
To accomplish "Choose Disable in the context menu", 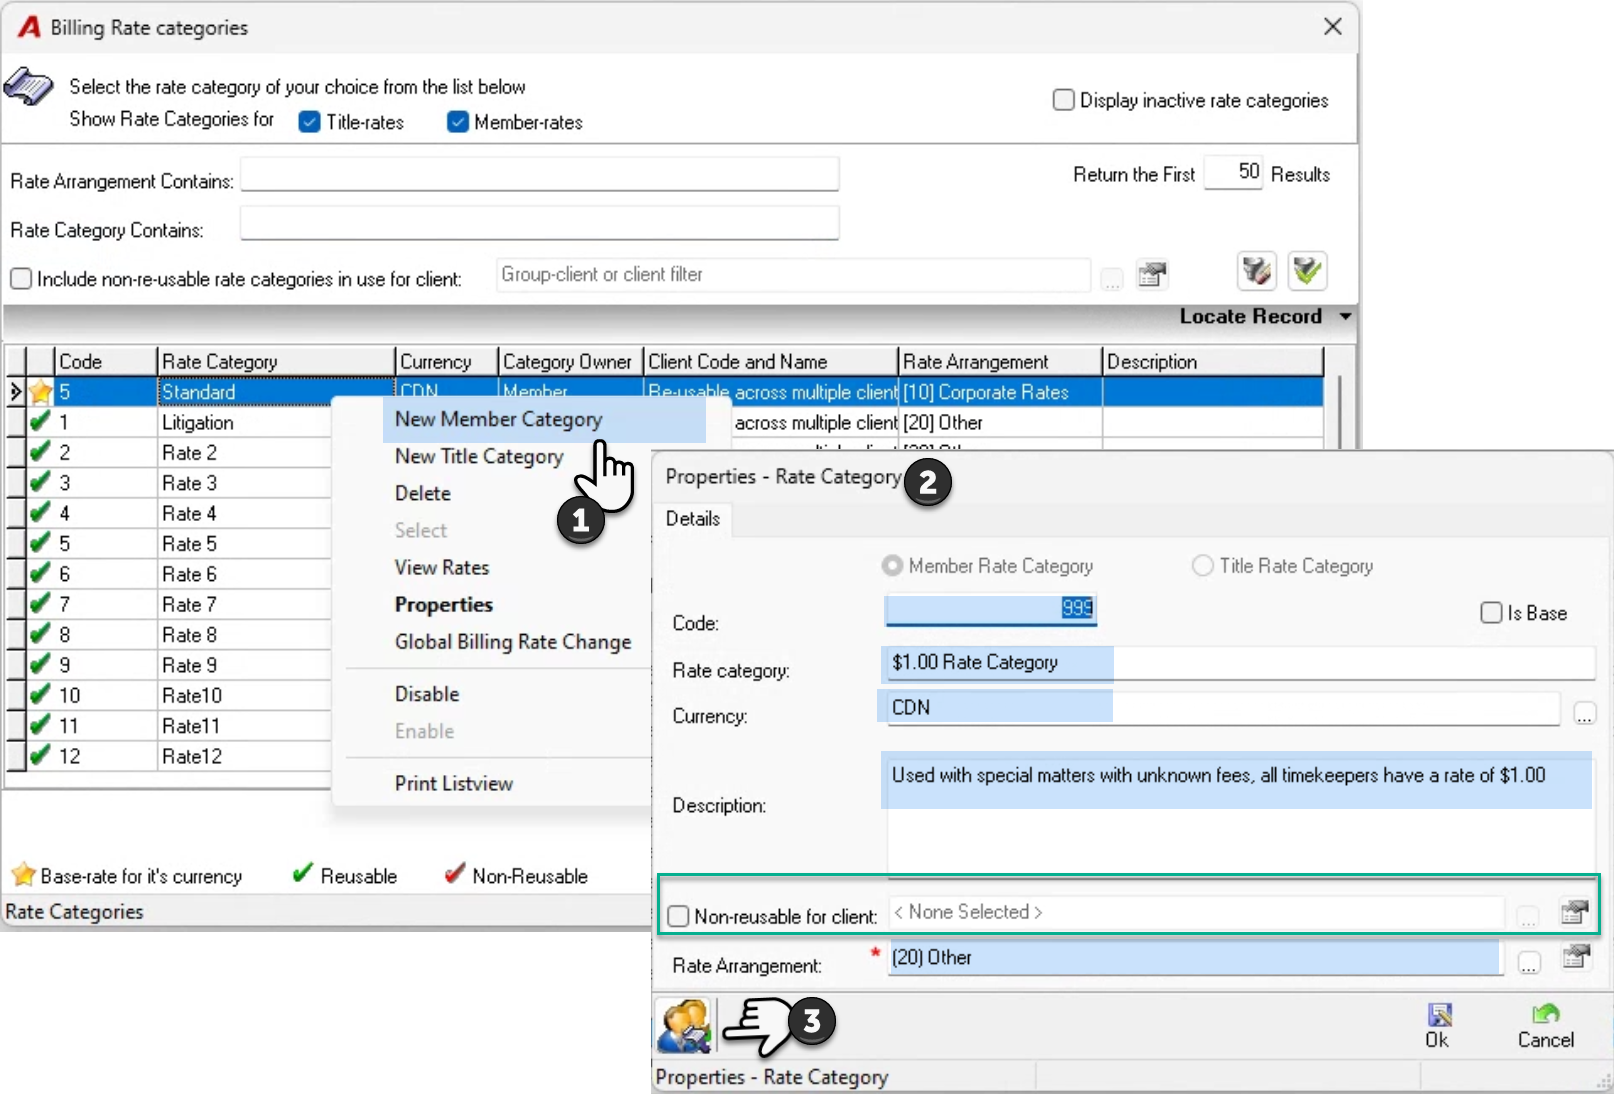I will pyautogui.click(x=426, y=693).
